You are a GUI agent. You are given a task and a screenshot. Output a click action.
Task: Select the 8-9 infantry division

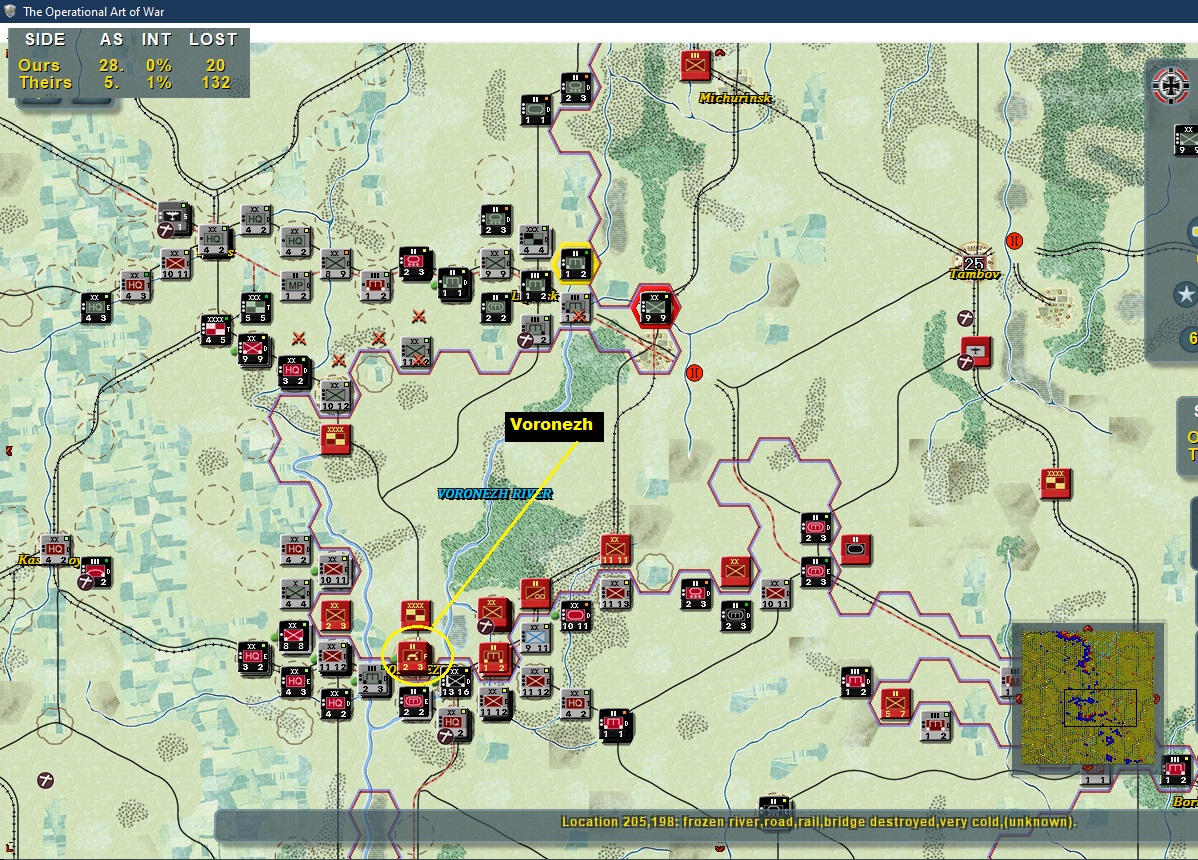point(335,263)
